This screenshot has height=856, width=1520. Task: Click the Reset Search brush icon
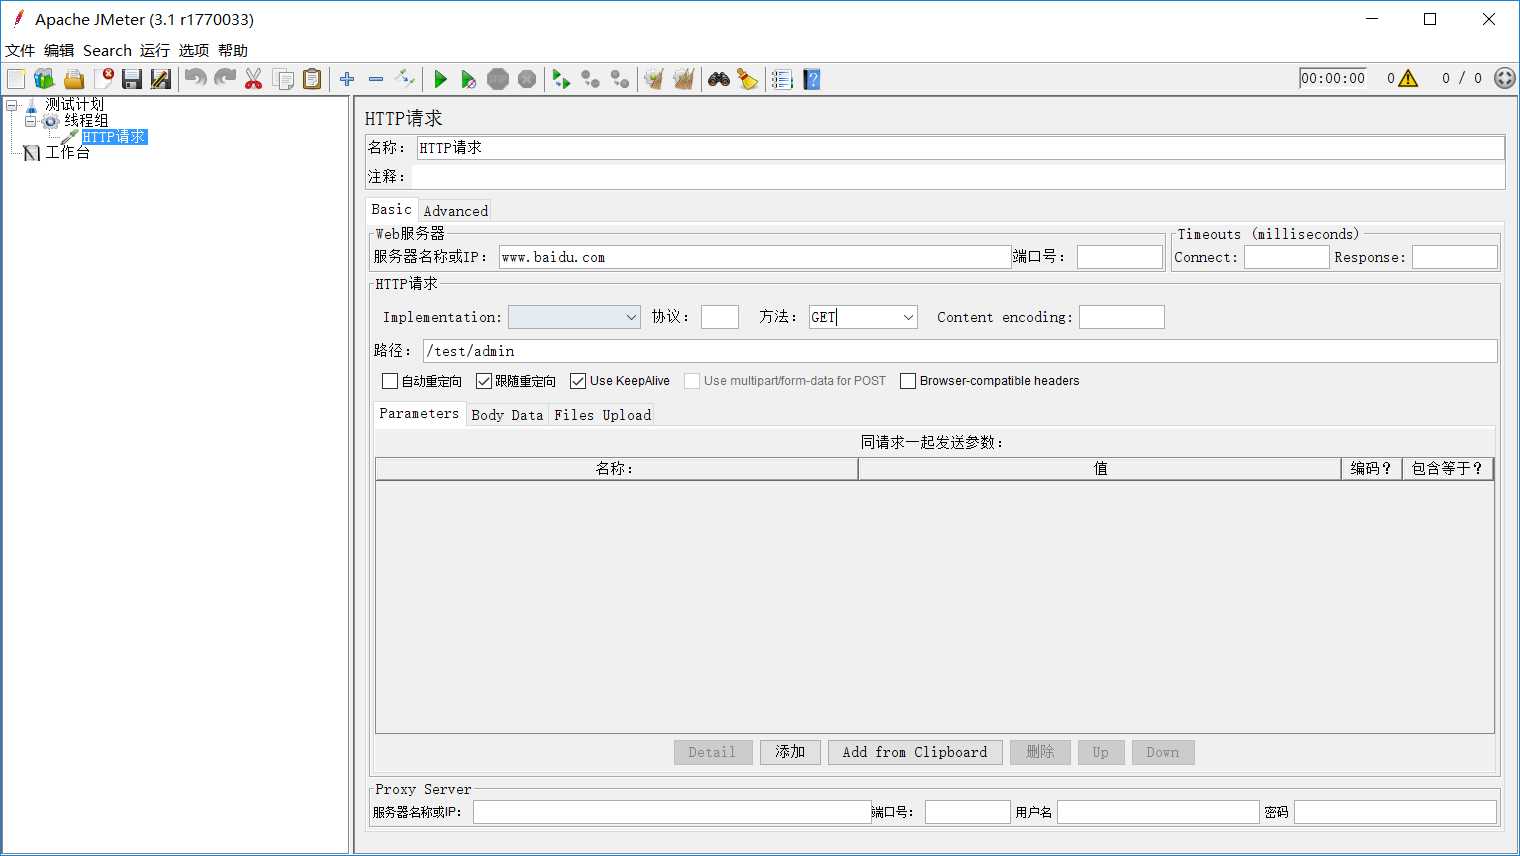tap(747, 79)
